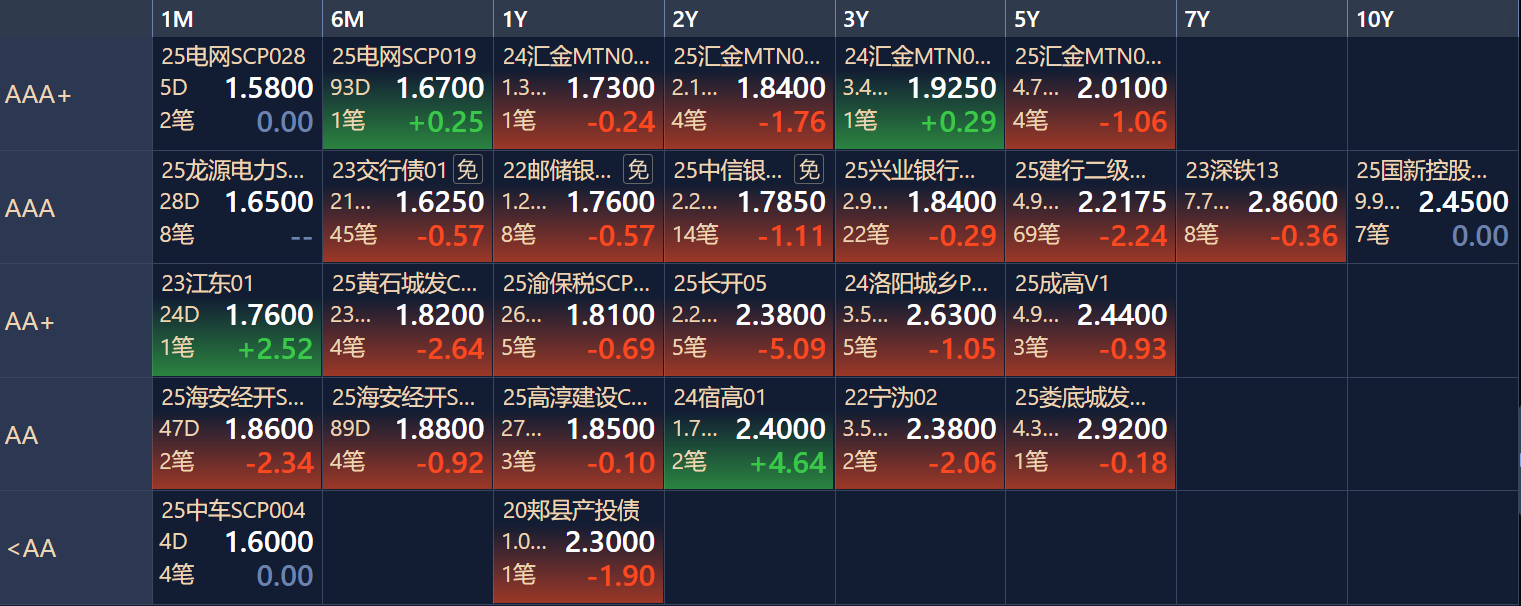Click the 25长开05 bond showing -5.09
1521x606 pixels.
point(749,321)
